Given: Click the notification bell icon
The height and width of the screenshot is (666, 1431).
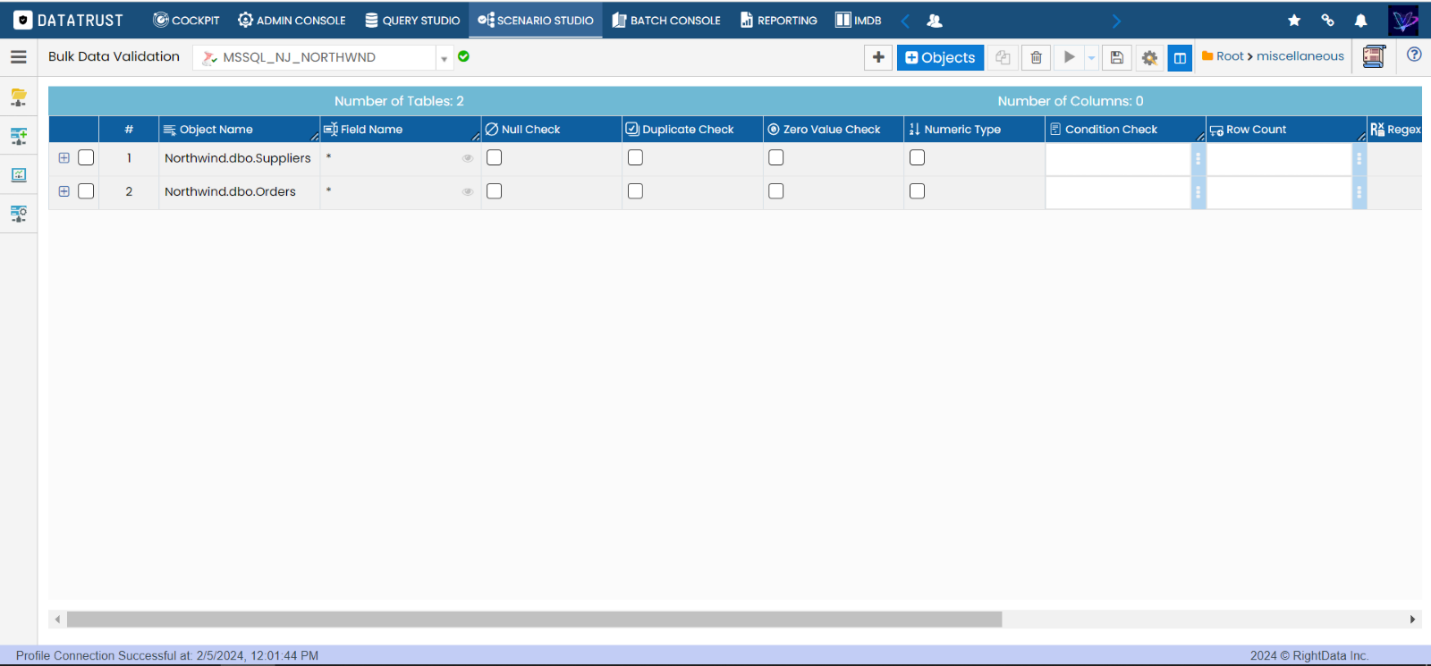Looking at the screenshot, I should tap(1360, 20).
